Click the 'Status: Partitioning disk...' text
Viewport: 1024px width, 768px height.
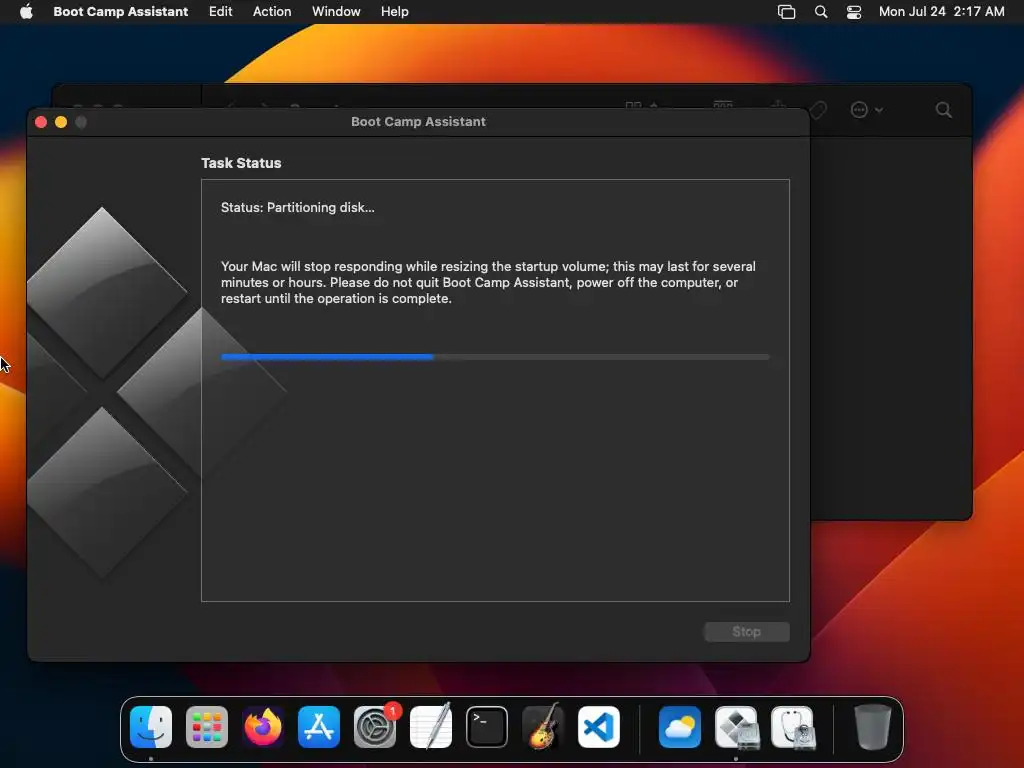tap(298, 208)
